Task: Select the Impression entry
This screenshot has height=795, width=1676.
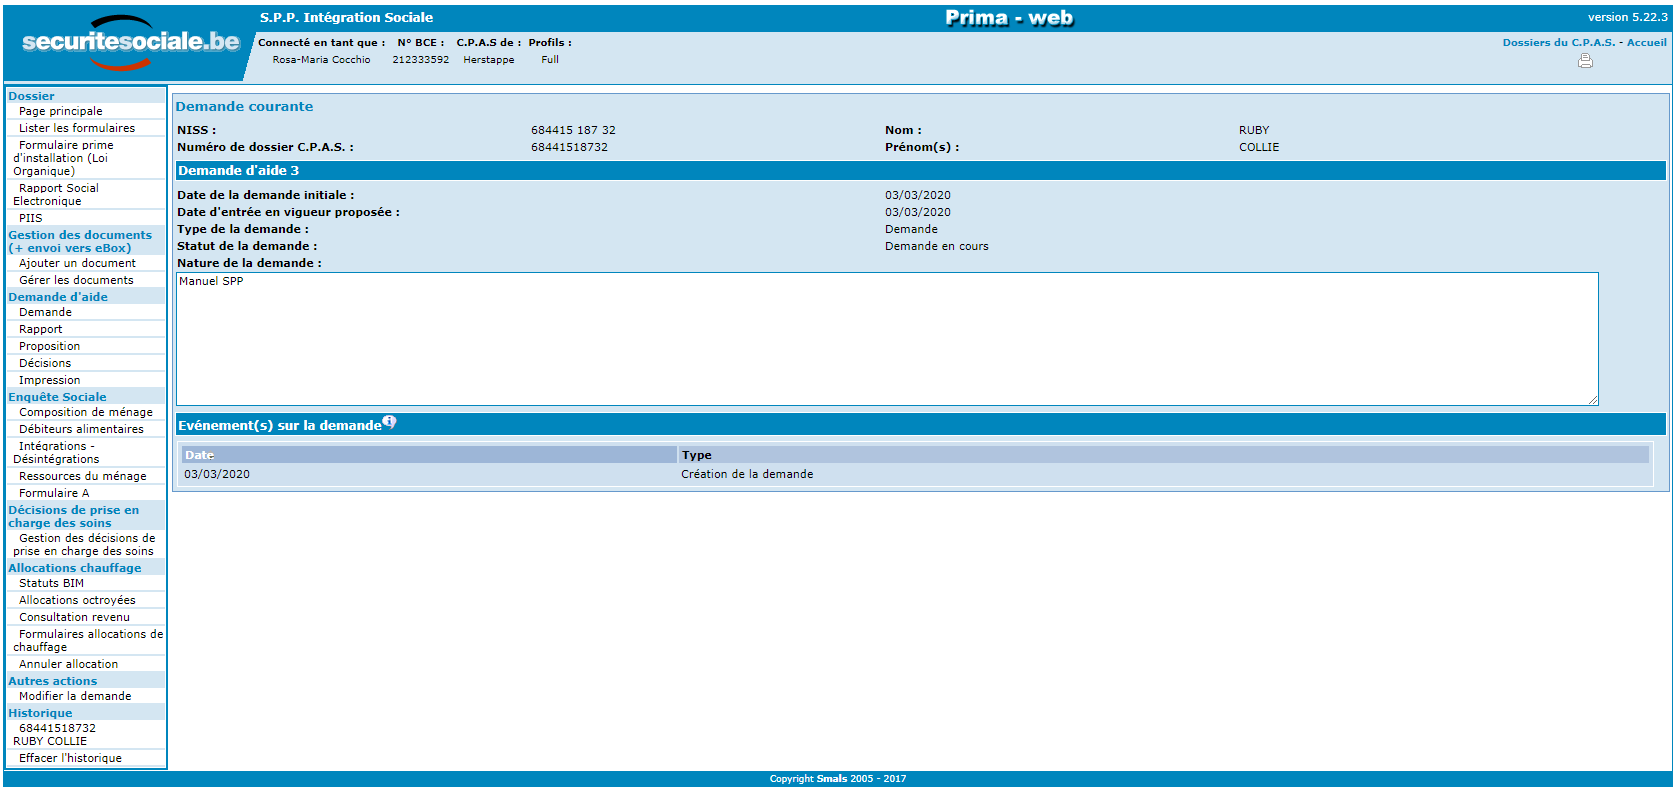Action: [x=49, y=380]
